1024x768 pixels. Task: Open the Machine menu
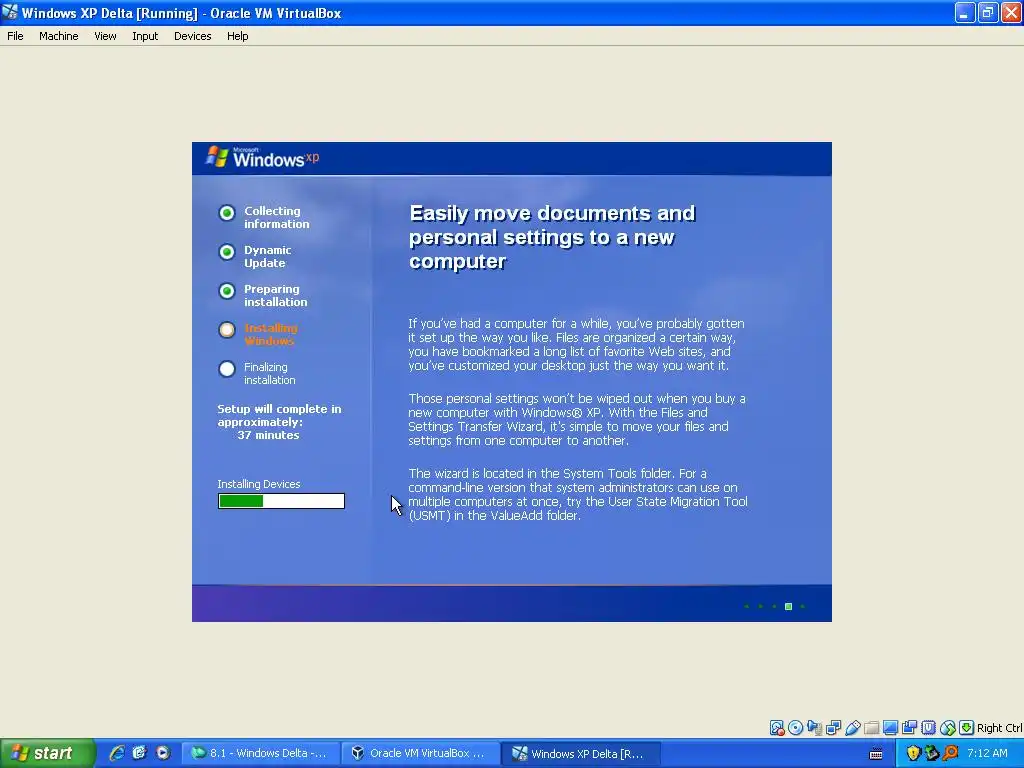[x=59, y=36]
